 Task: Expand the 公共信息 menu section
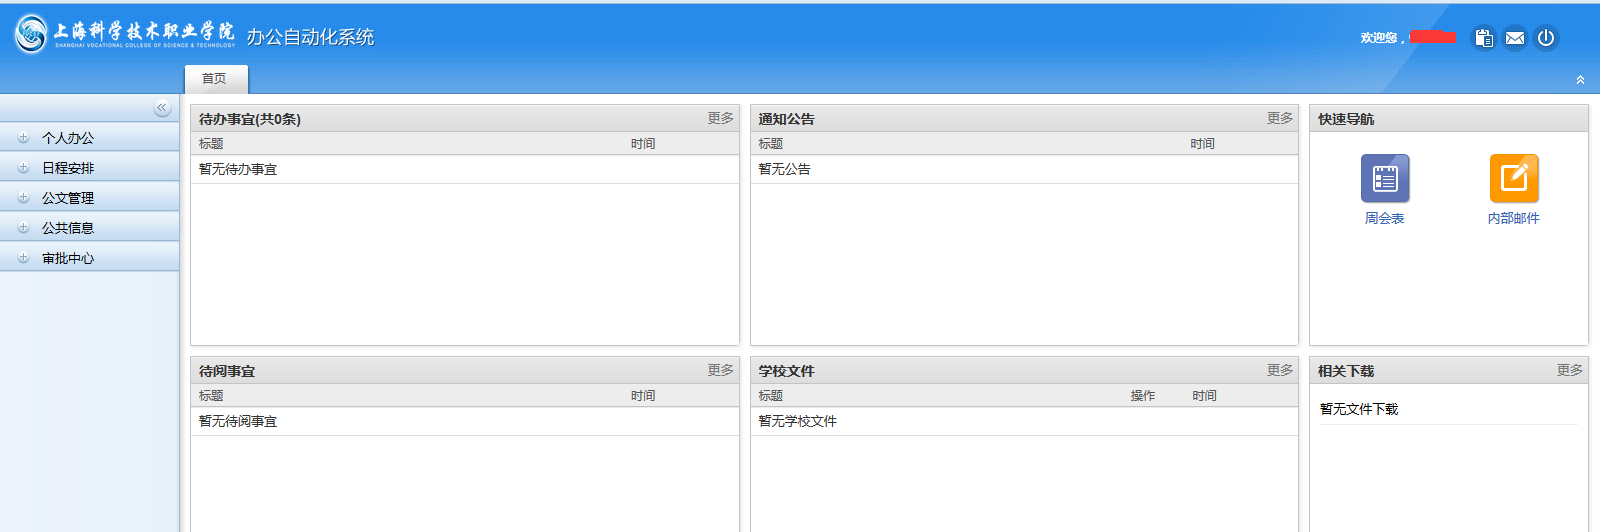68,228
